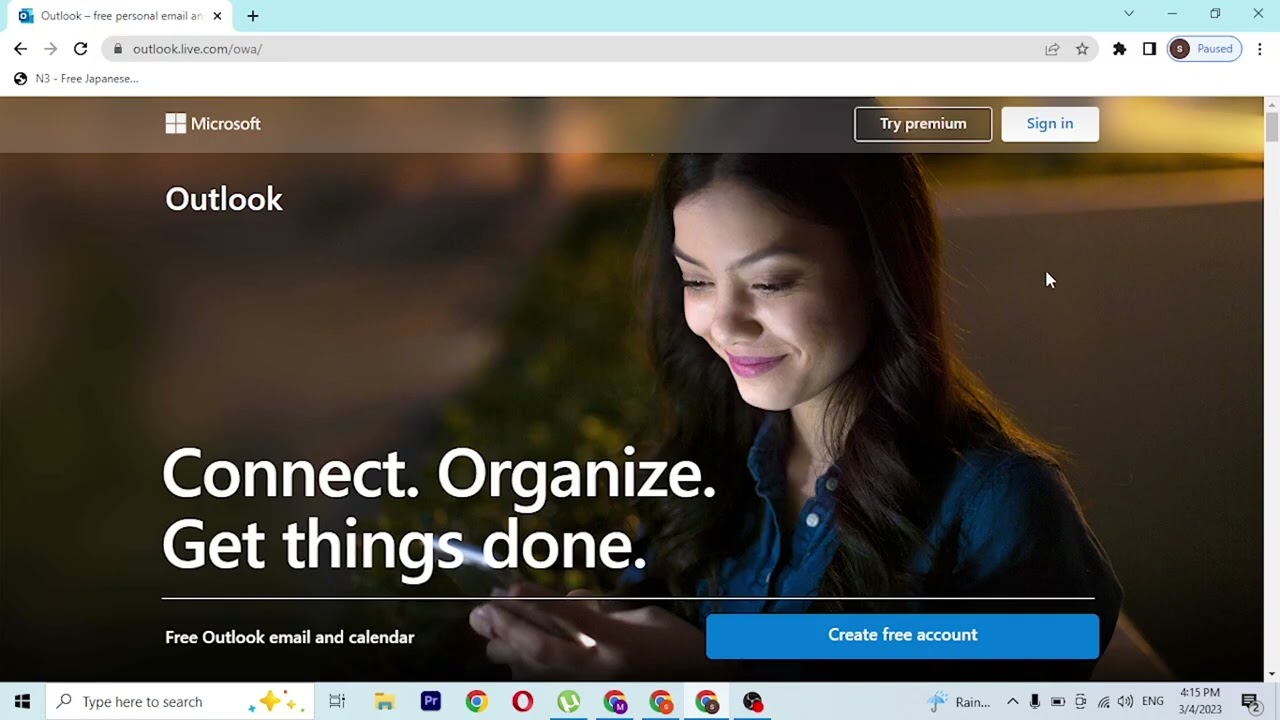Image resolution: width=1280 pixels, height=720 pixels.
Task: Open File Explorer from taskbar
Action: [x=384, y=701]
